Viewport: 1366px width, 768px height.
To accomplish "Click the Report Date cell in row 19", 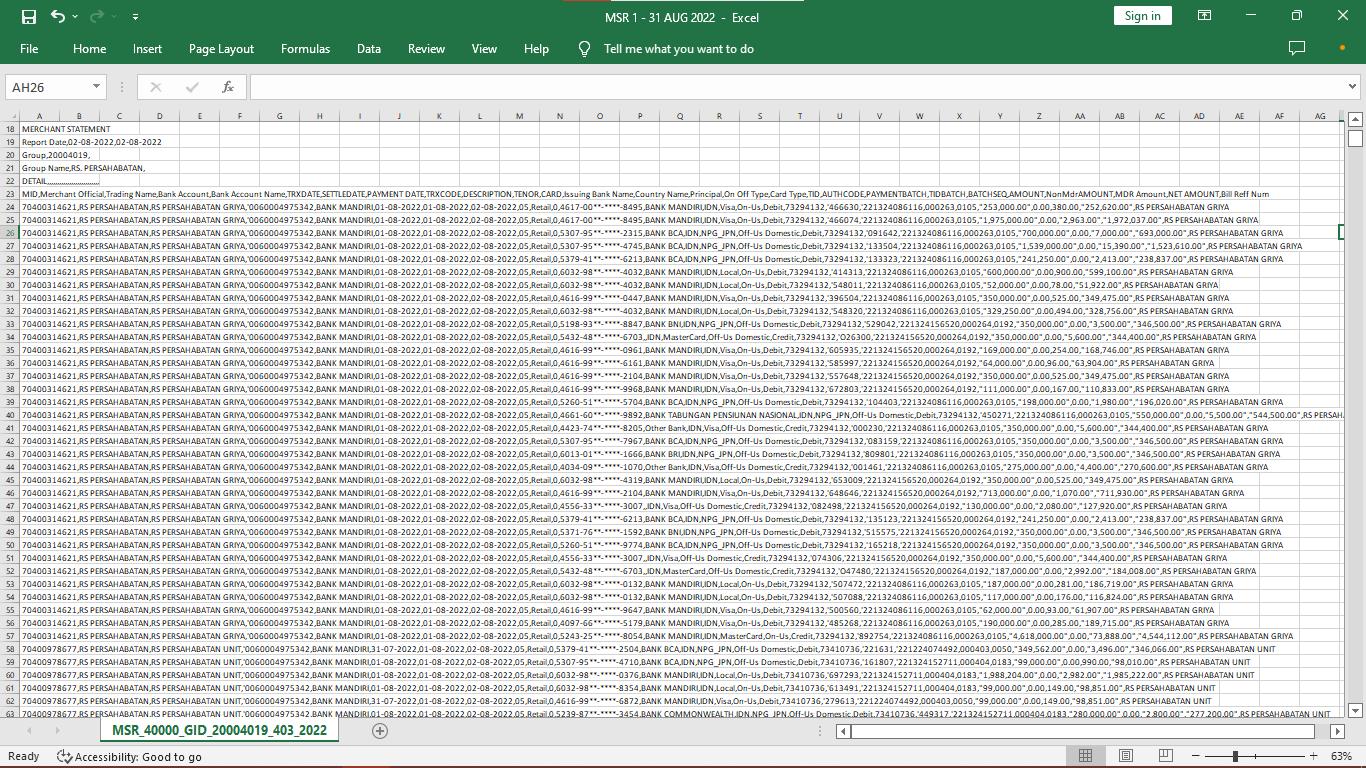I will pos(91,142).
